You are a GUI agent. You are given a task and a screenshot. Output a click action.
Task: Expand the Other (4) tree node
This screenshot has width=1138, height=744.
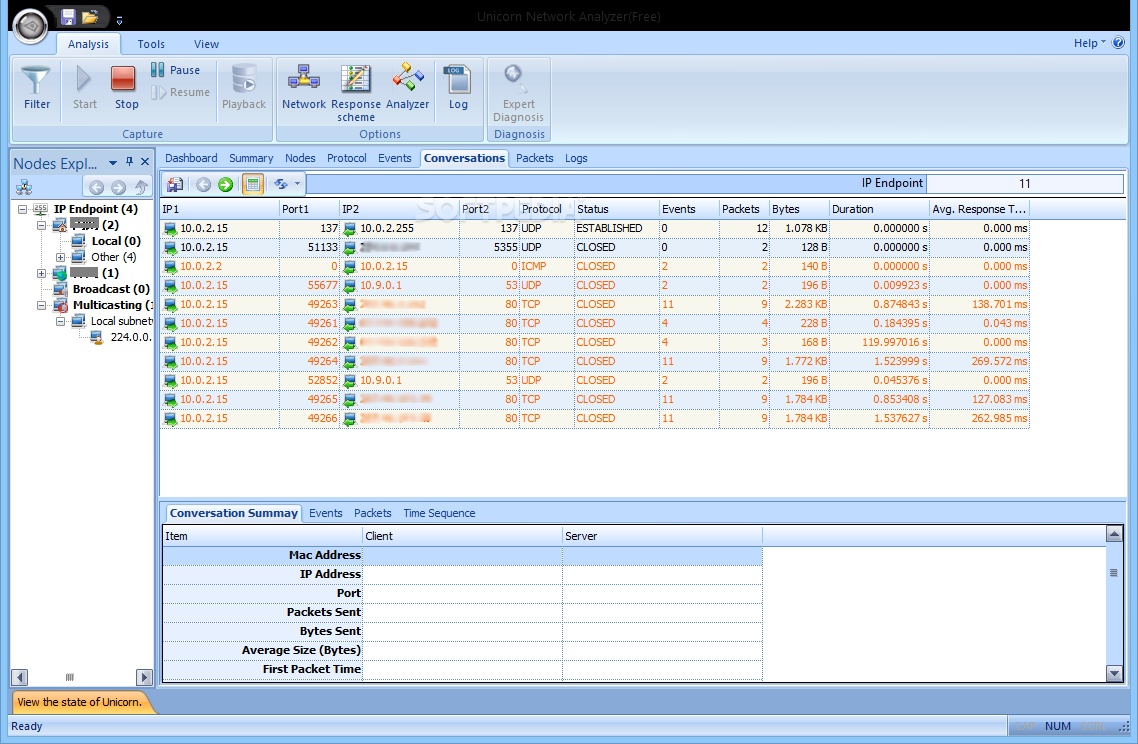[x=60, y=257]
